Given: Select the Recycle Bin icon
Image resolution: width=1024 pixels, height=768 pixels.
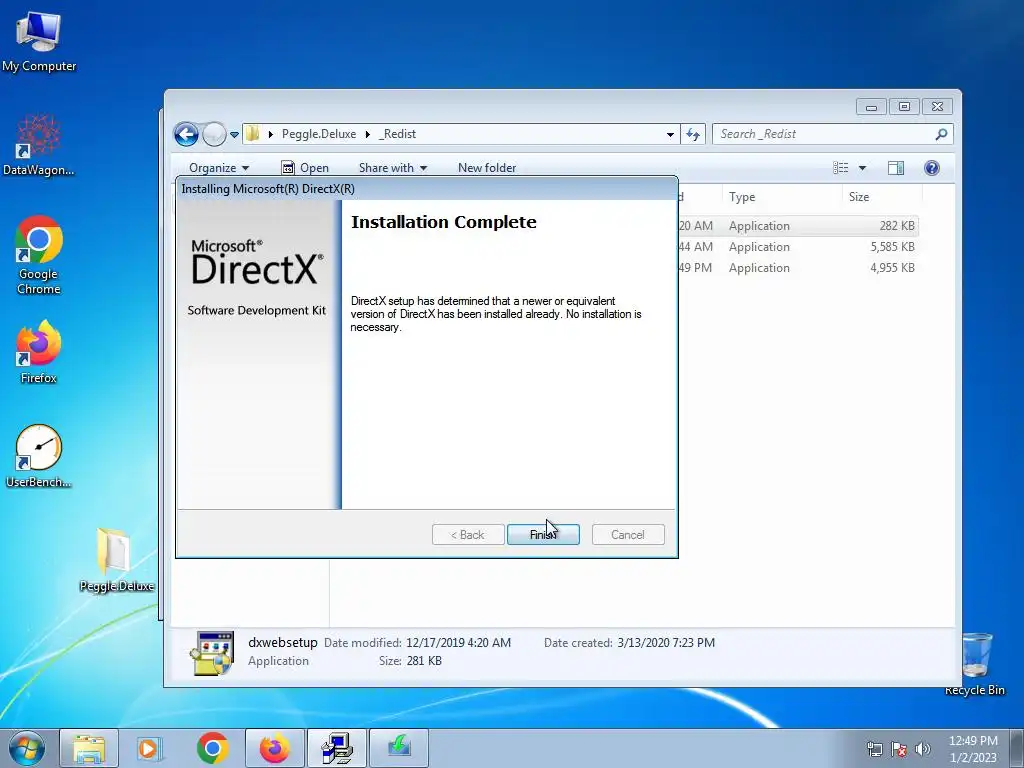Looking at the screenshot, I should point(975,664).
